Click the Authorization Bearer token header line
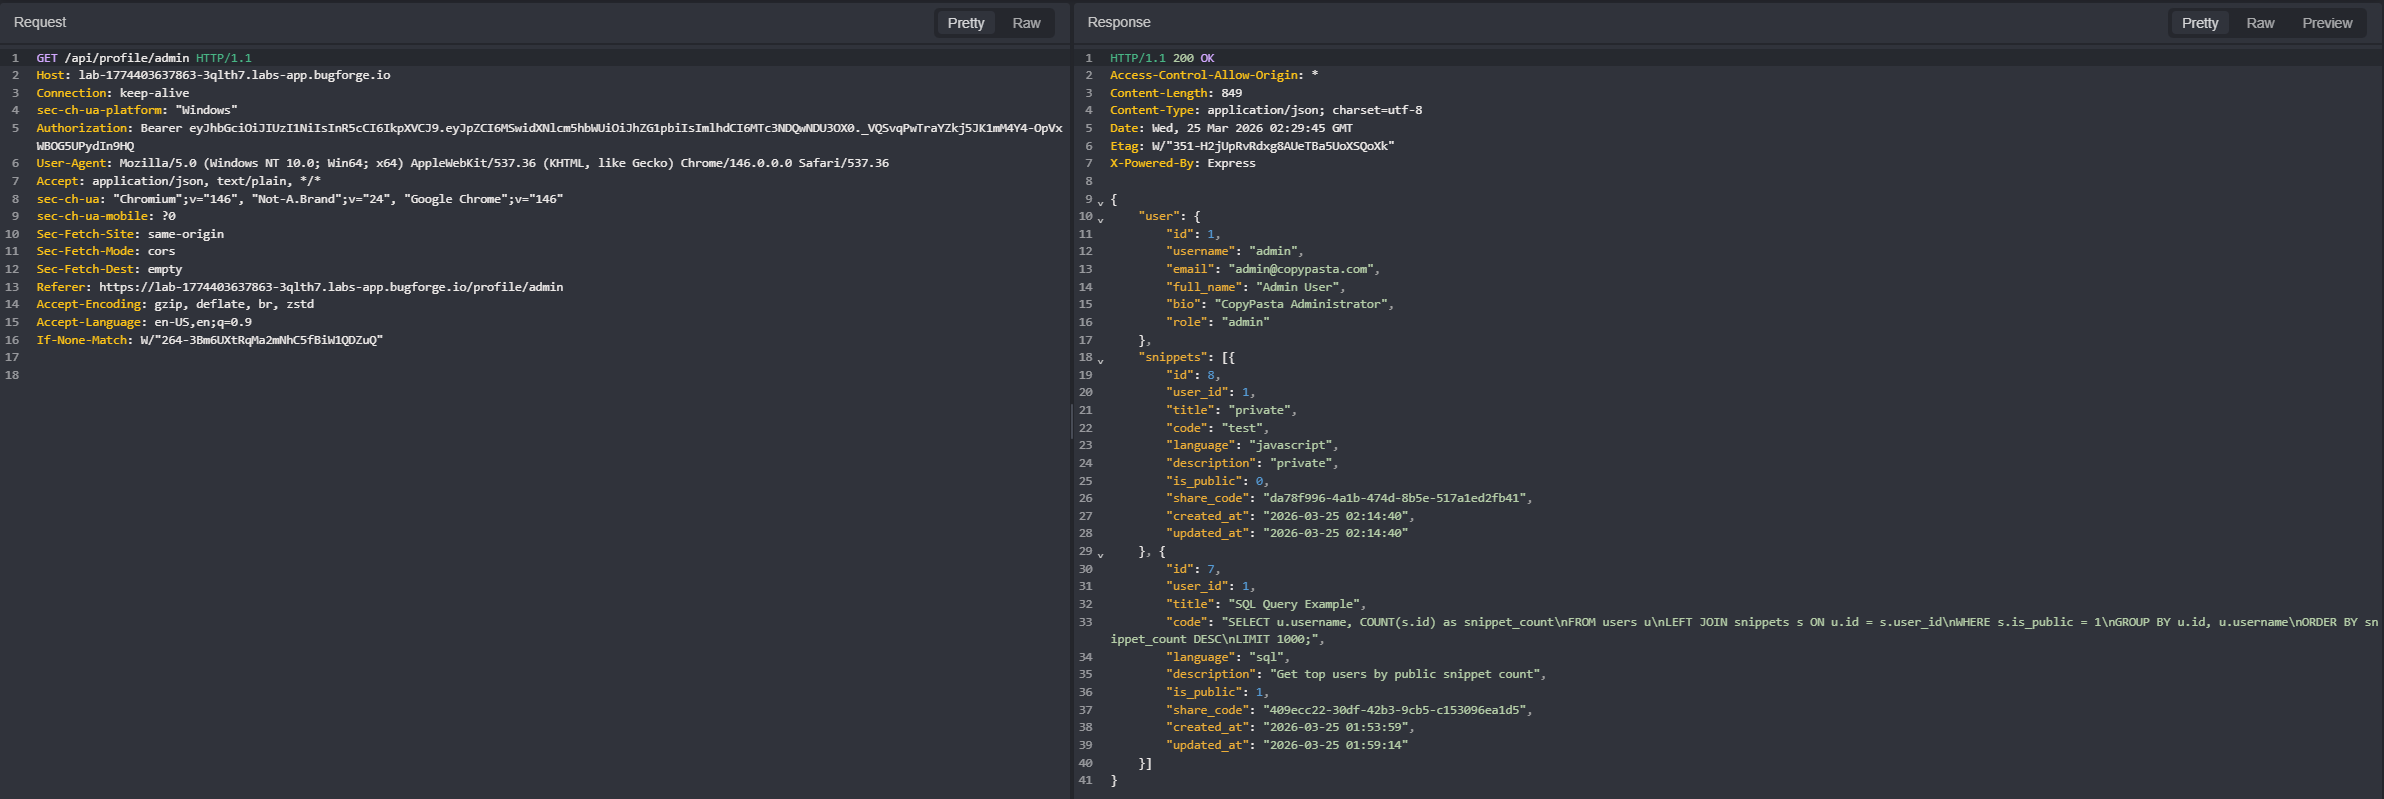2384x799 pixels. [549, 137]
